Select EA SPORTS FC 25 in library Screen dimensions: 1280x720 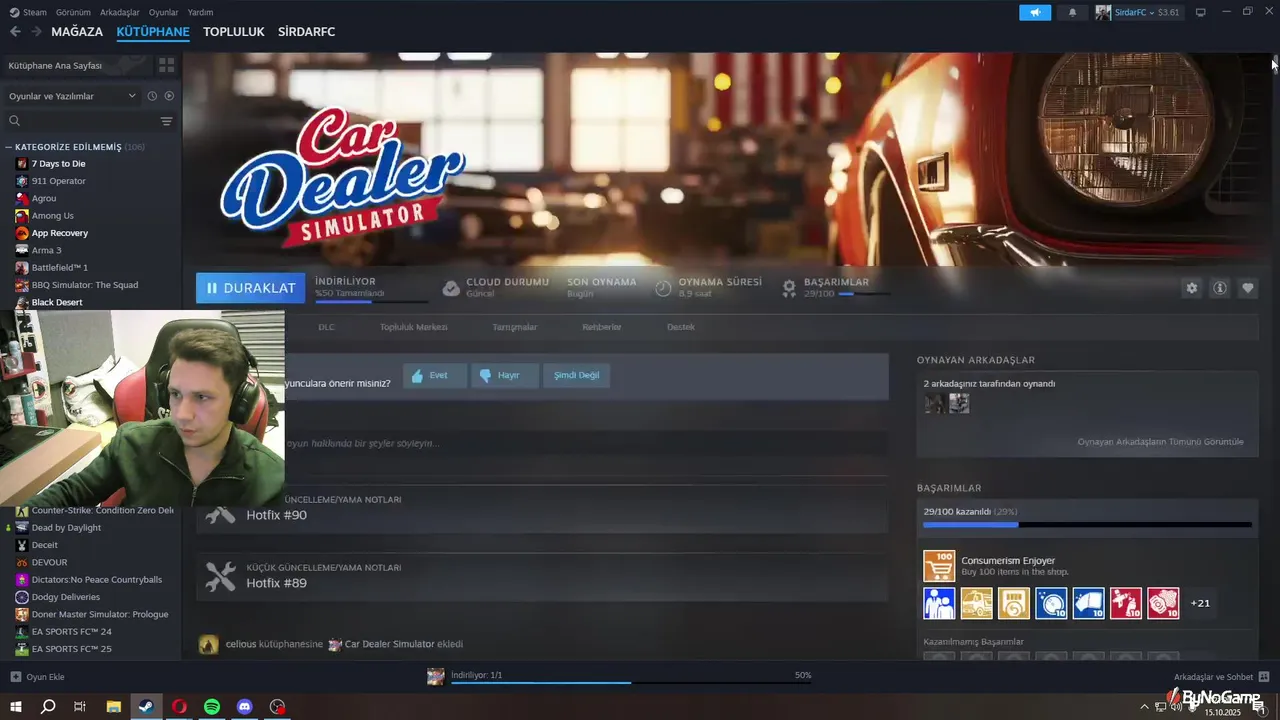[x=71, y=649]
